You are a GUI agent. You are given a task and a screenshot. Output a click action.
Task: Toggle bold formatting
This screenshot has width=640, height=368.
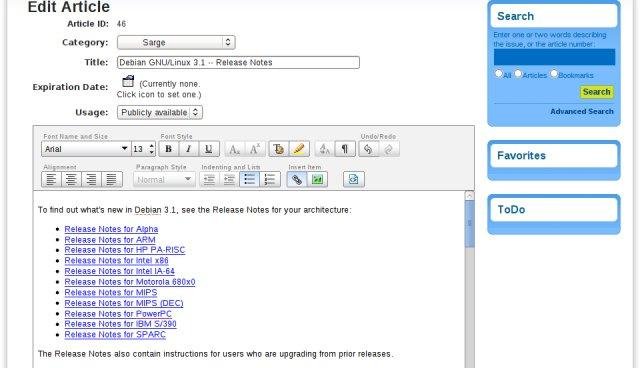(168, 149)
